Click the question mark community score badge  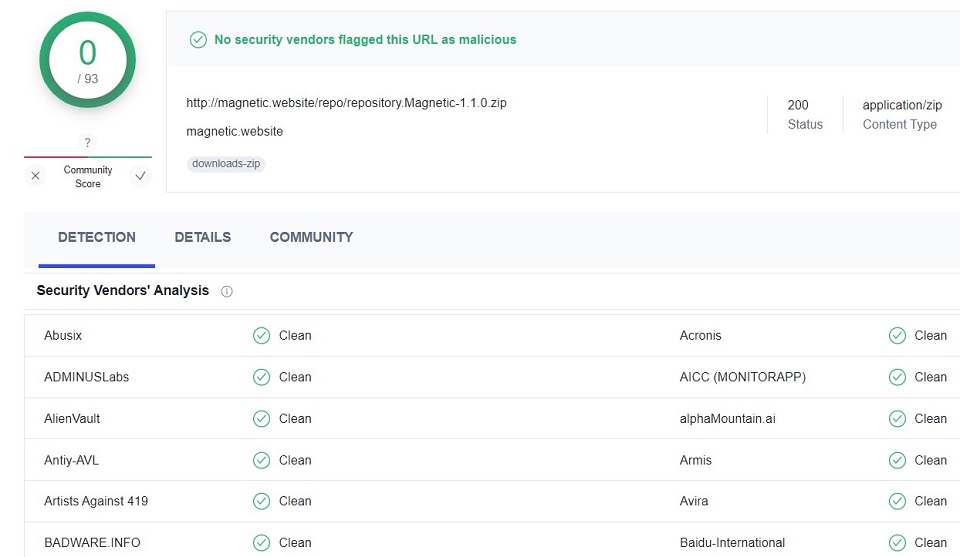pos(88,143)
